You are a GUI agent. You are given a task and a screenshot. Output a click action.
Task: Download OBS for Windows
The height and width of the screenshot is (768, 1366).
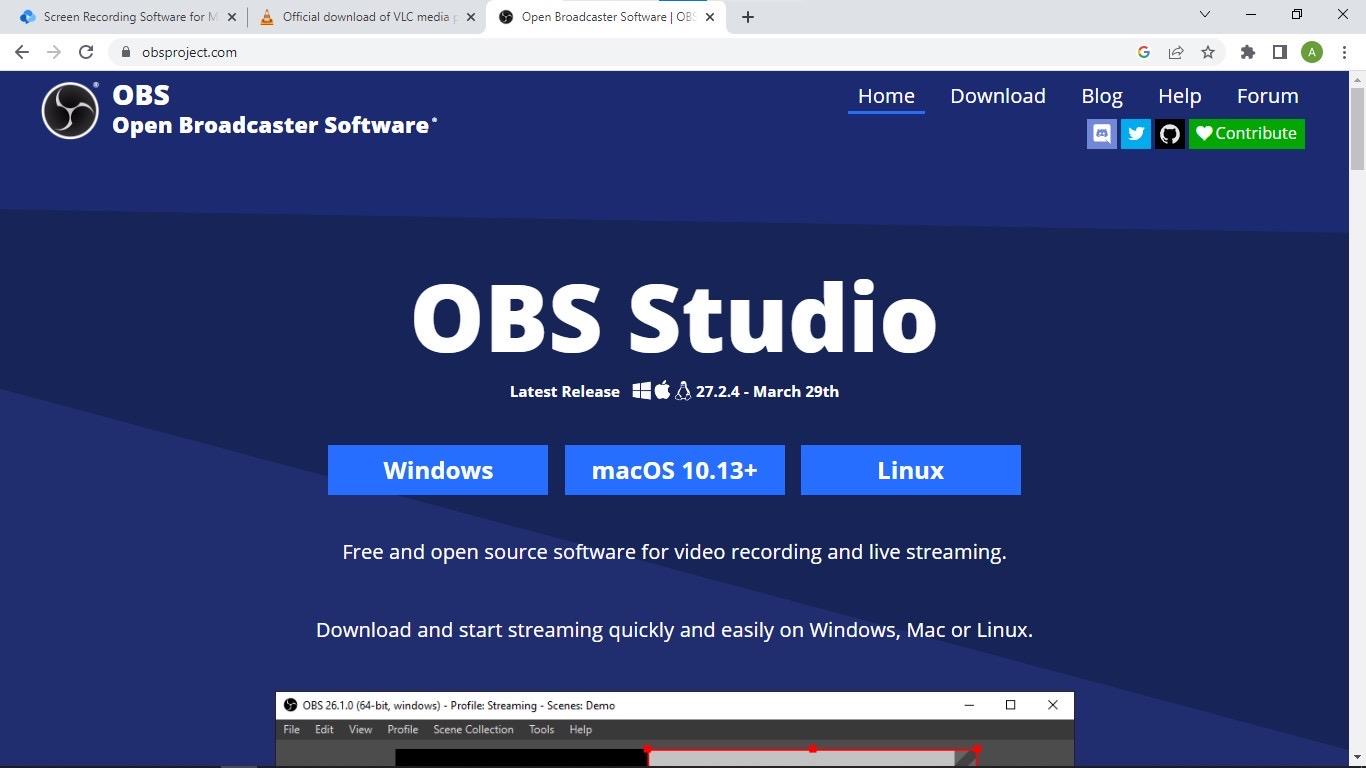pos(438,470)
